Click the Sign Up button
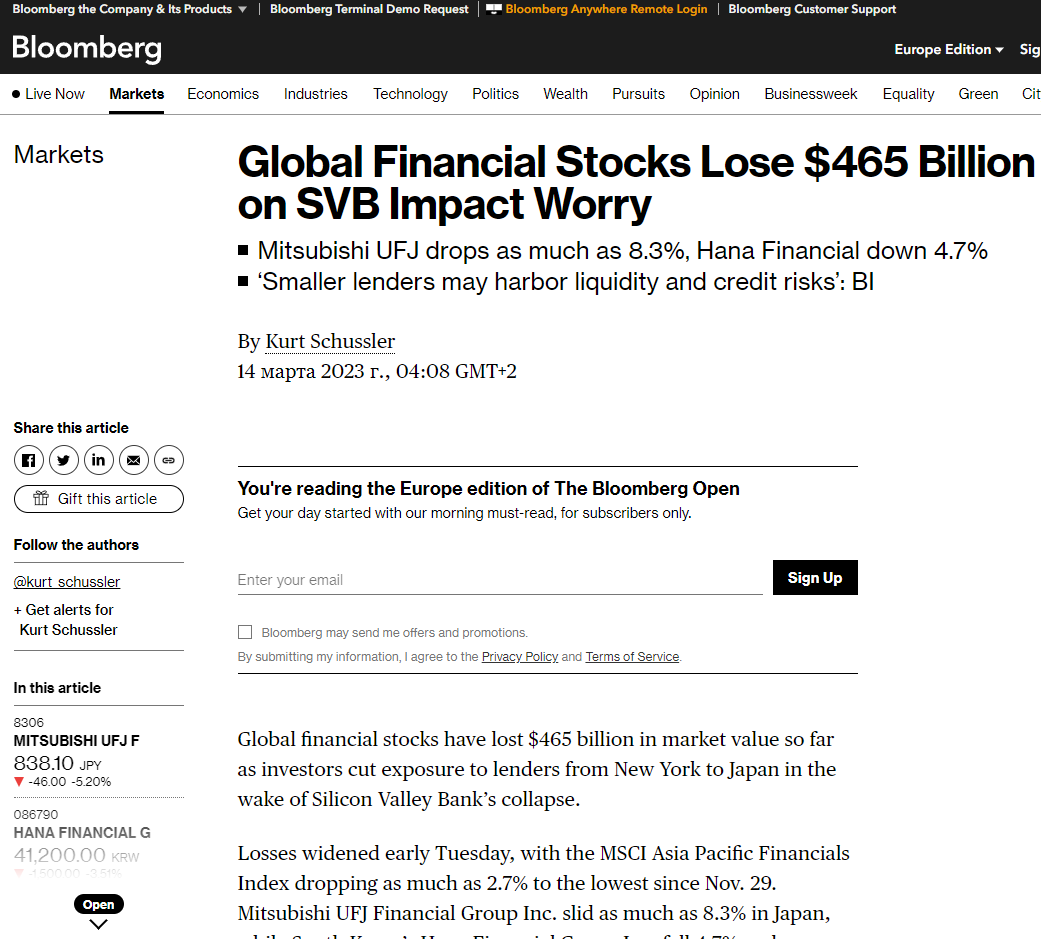 [815, 578]
